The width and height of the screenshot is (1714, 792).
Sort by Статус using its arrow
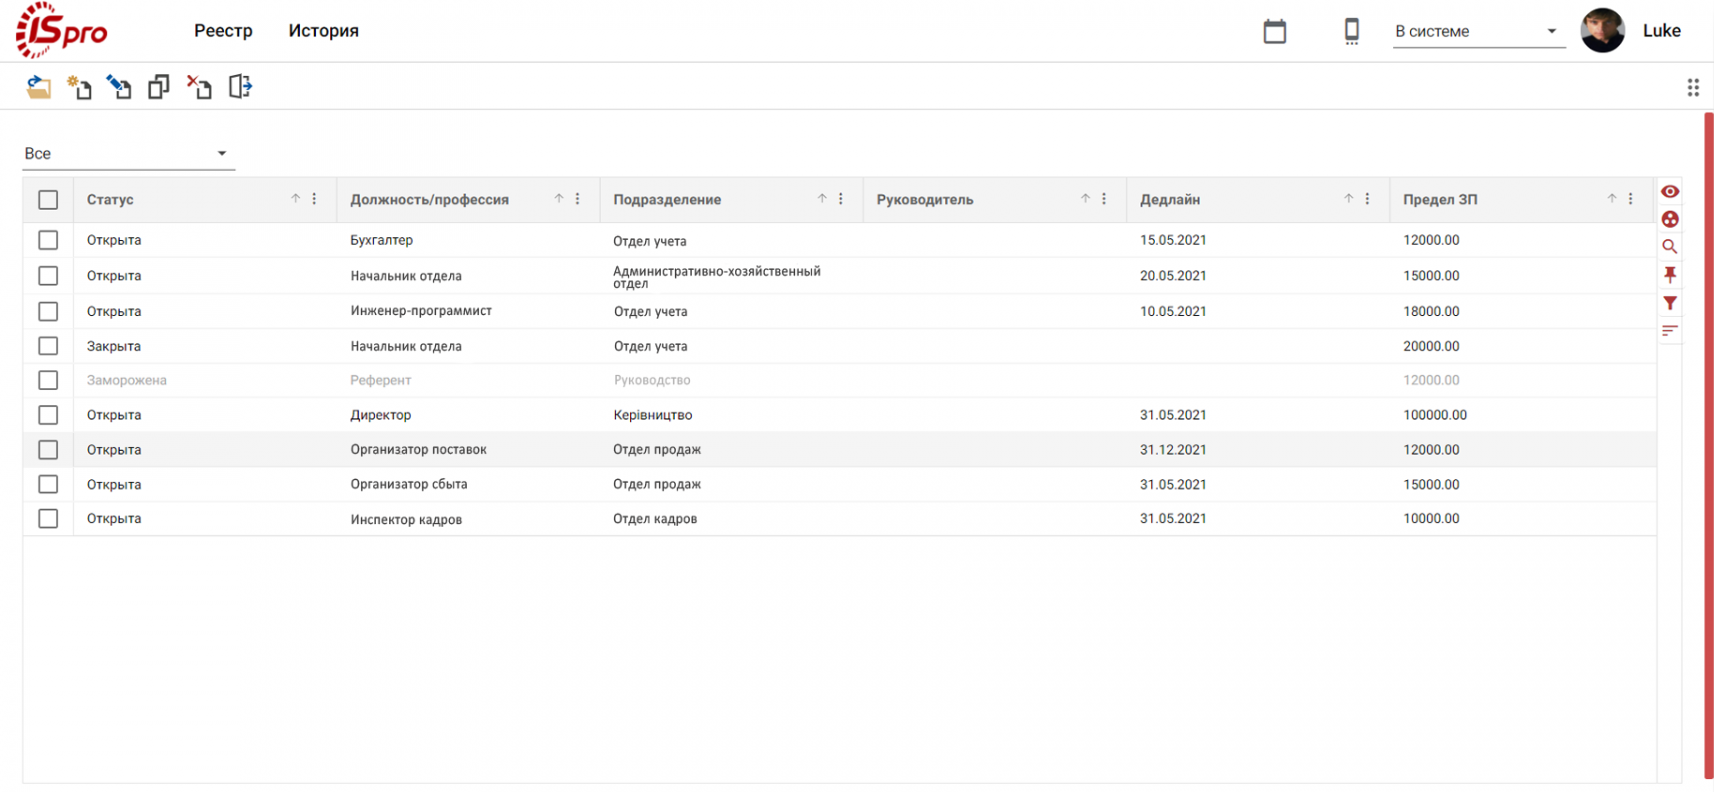pyautogui.click(x=296, y=199)
